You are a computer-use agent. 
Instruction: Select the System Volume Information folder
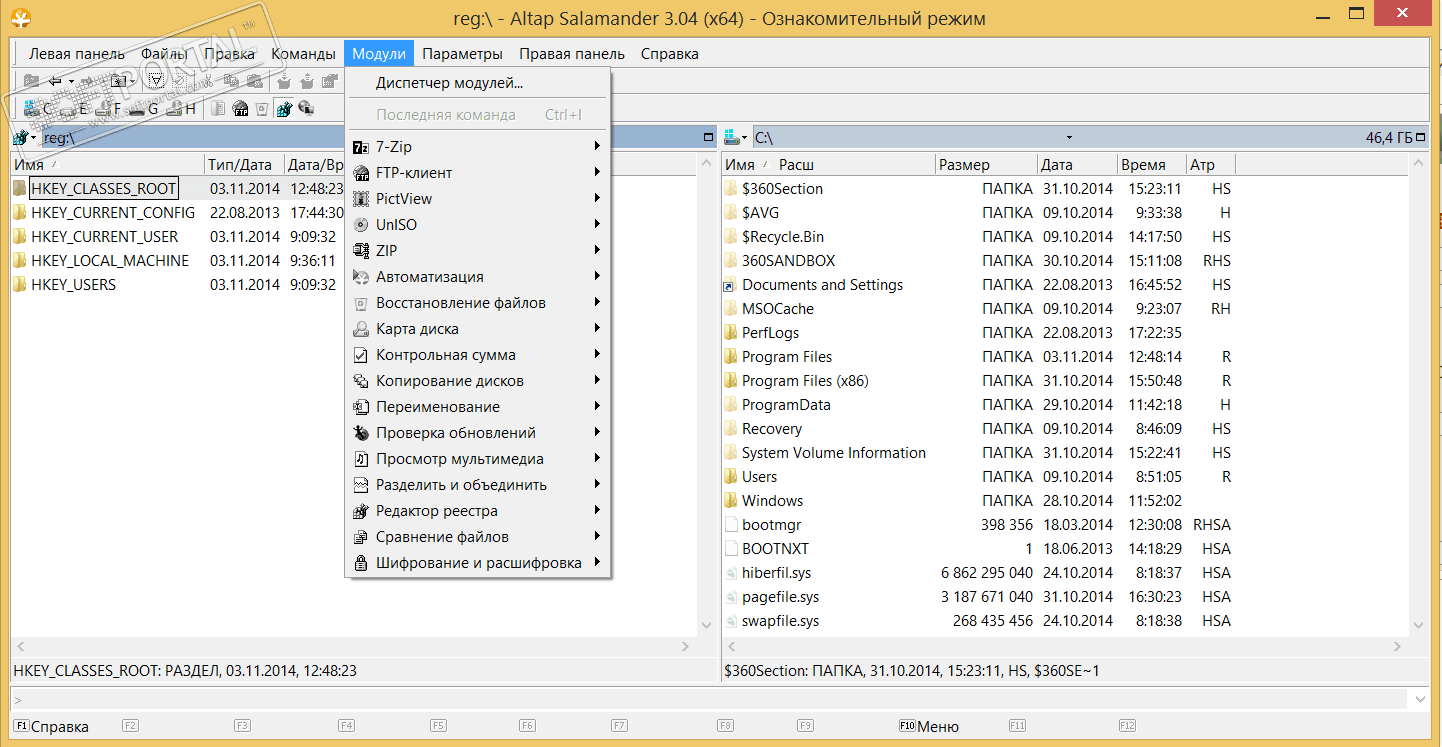tap(834, 453)
